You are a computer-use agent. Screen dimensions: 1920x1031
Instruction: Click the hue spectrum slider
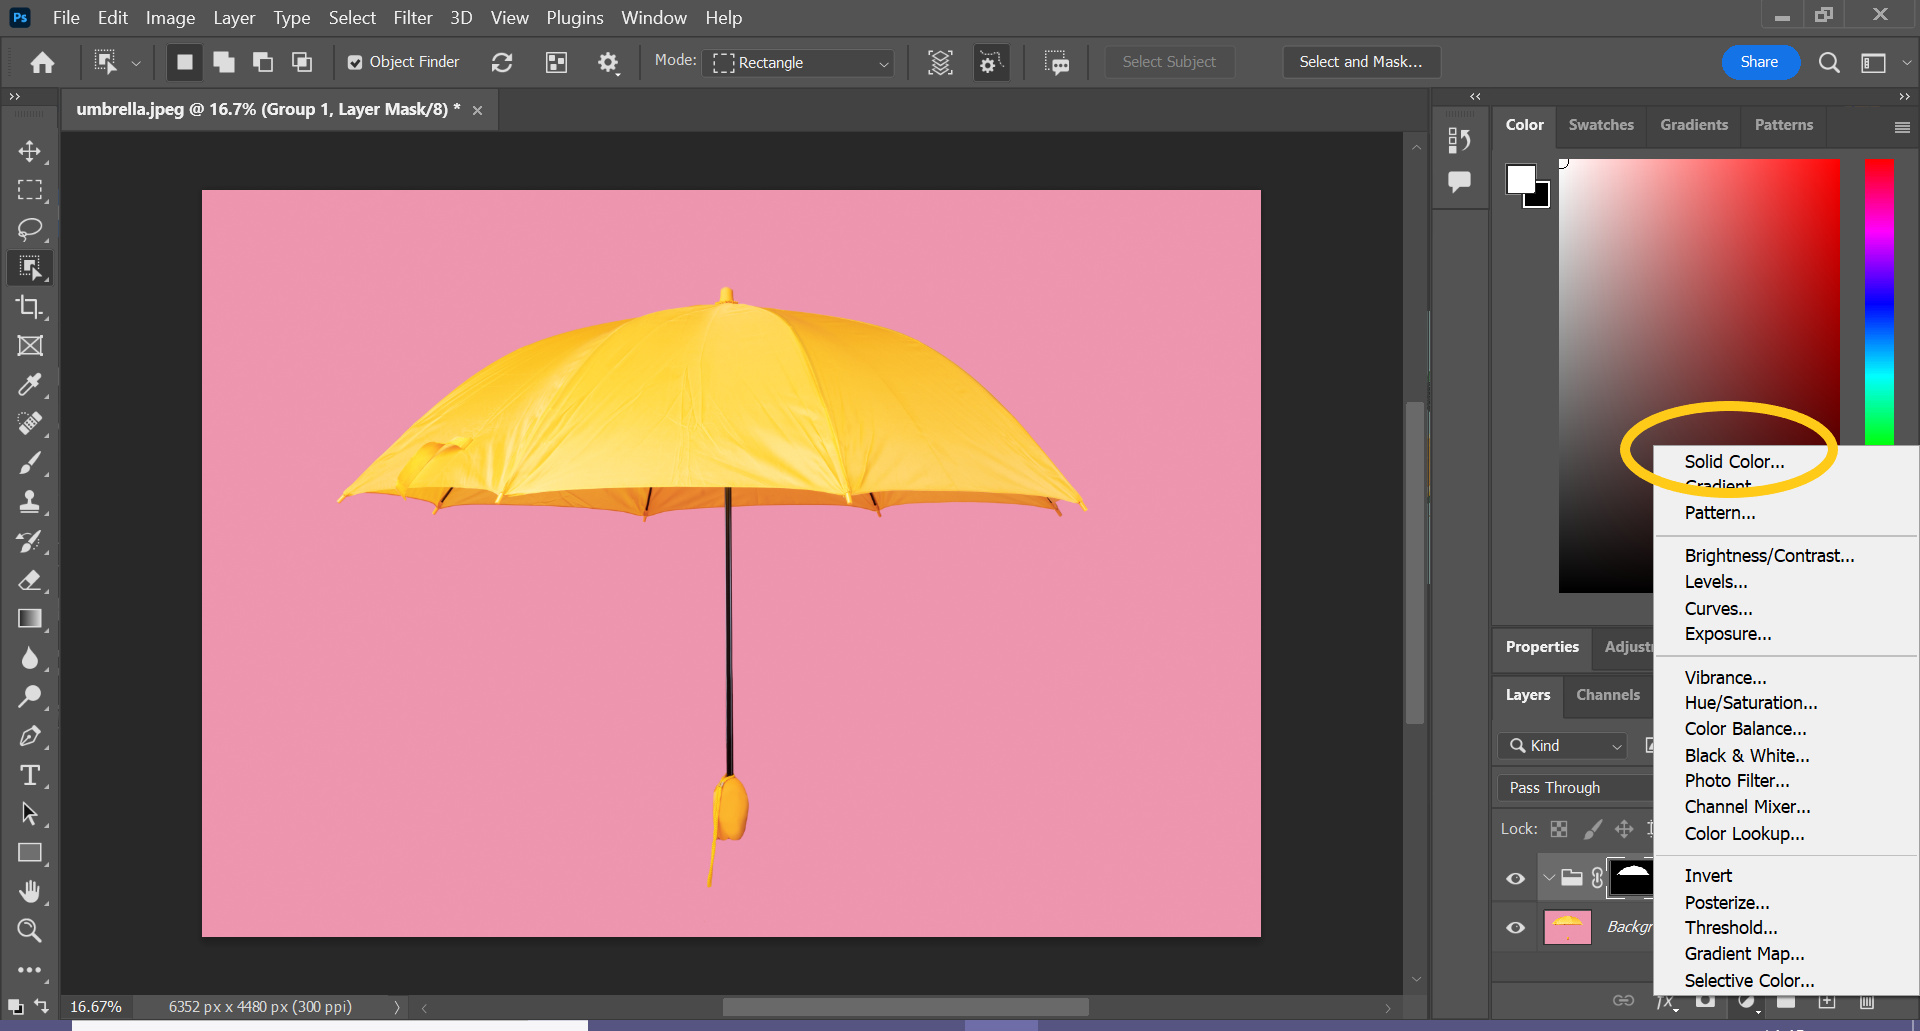click(1879, 302)
